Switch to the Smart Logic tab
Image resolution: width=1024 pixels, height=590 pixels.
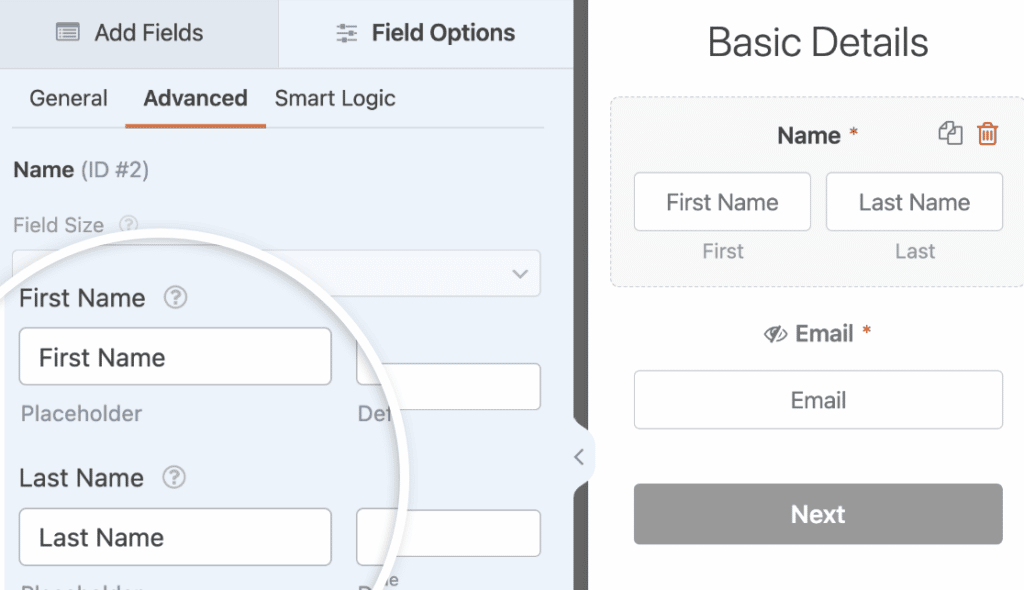(335, 98)
